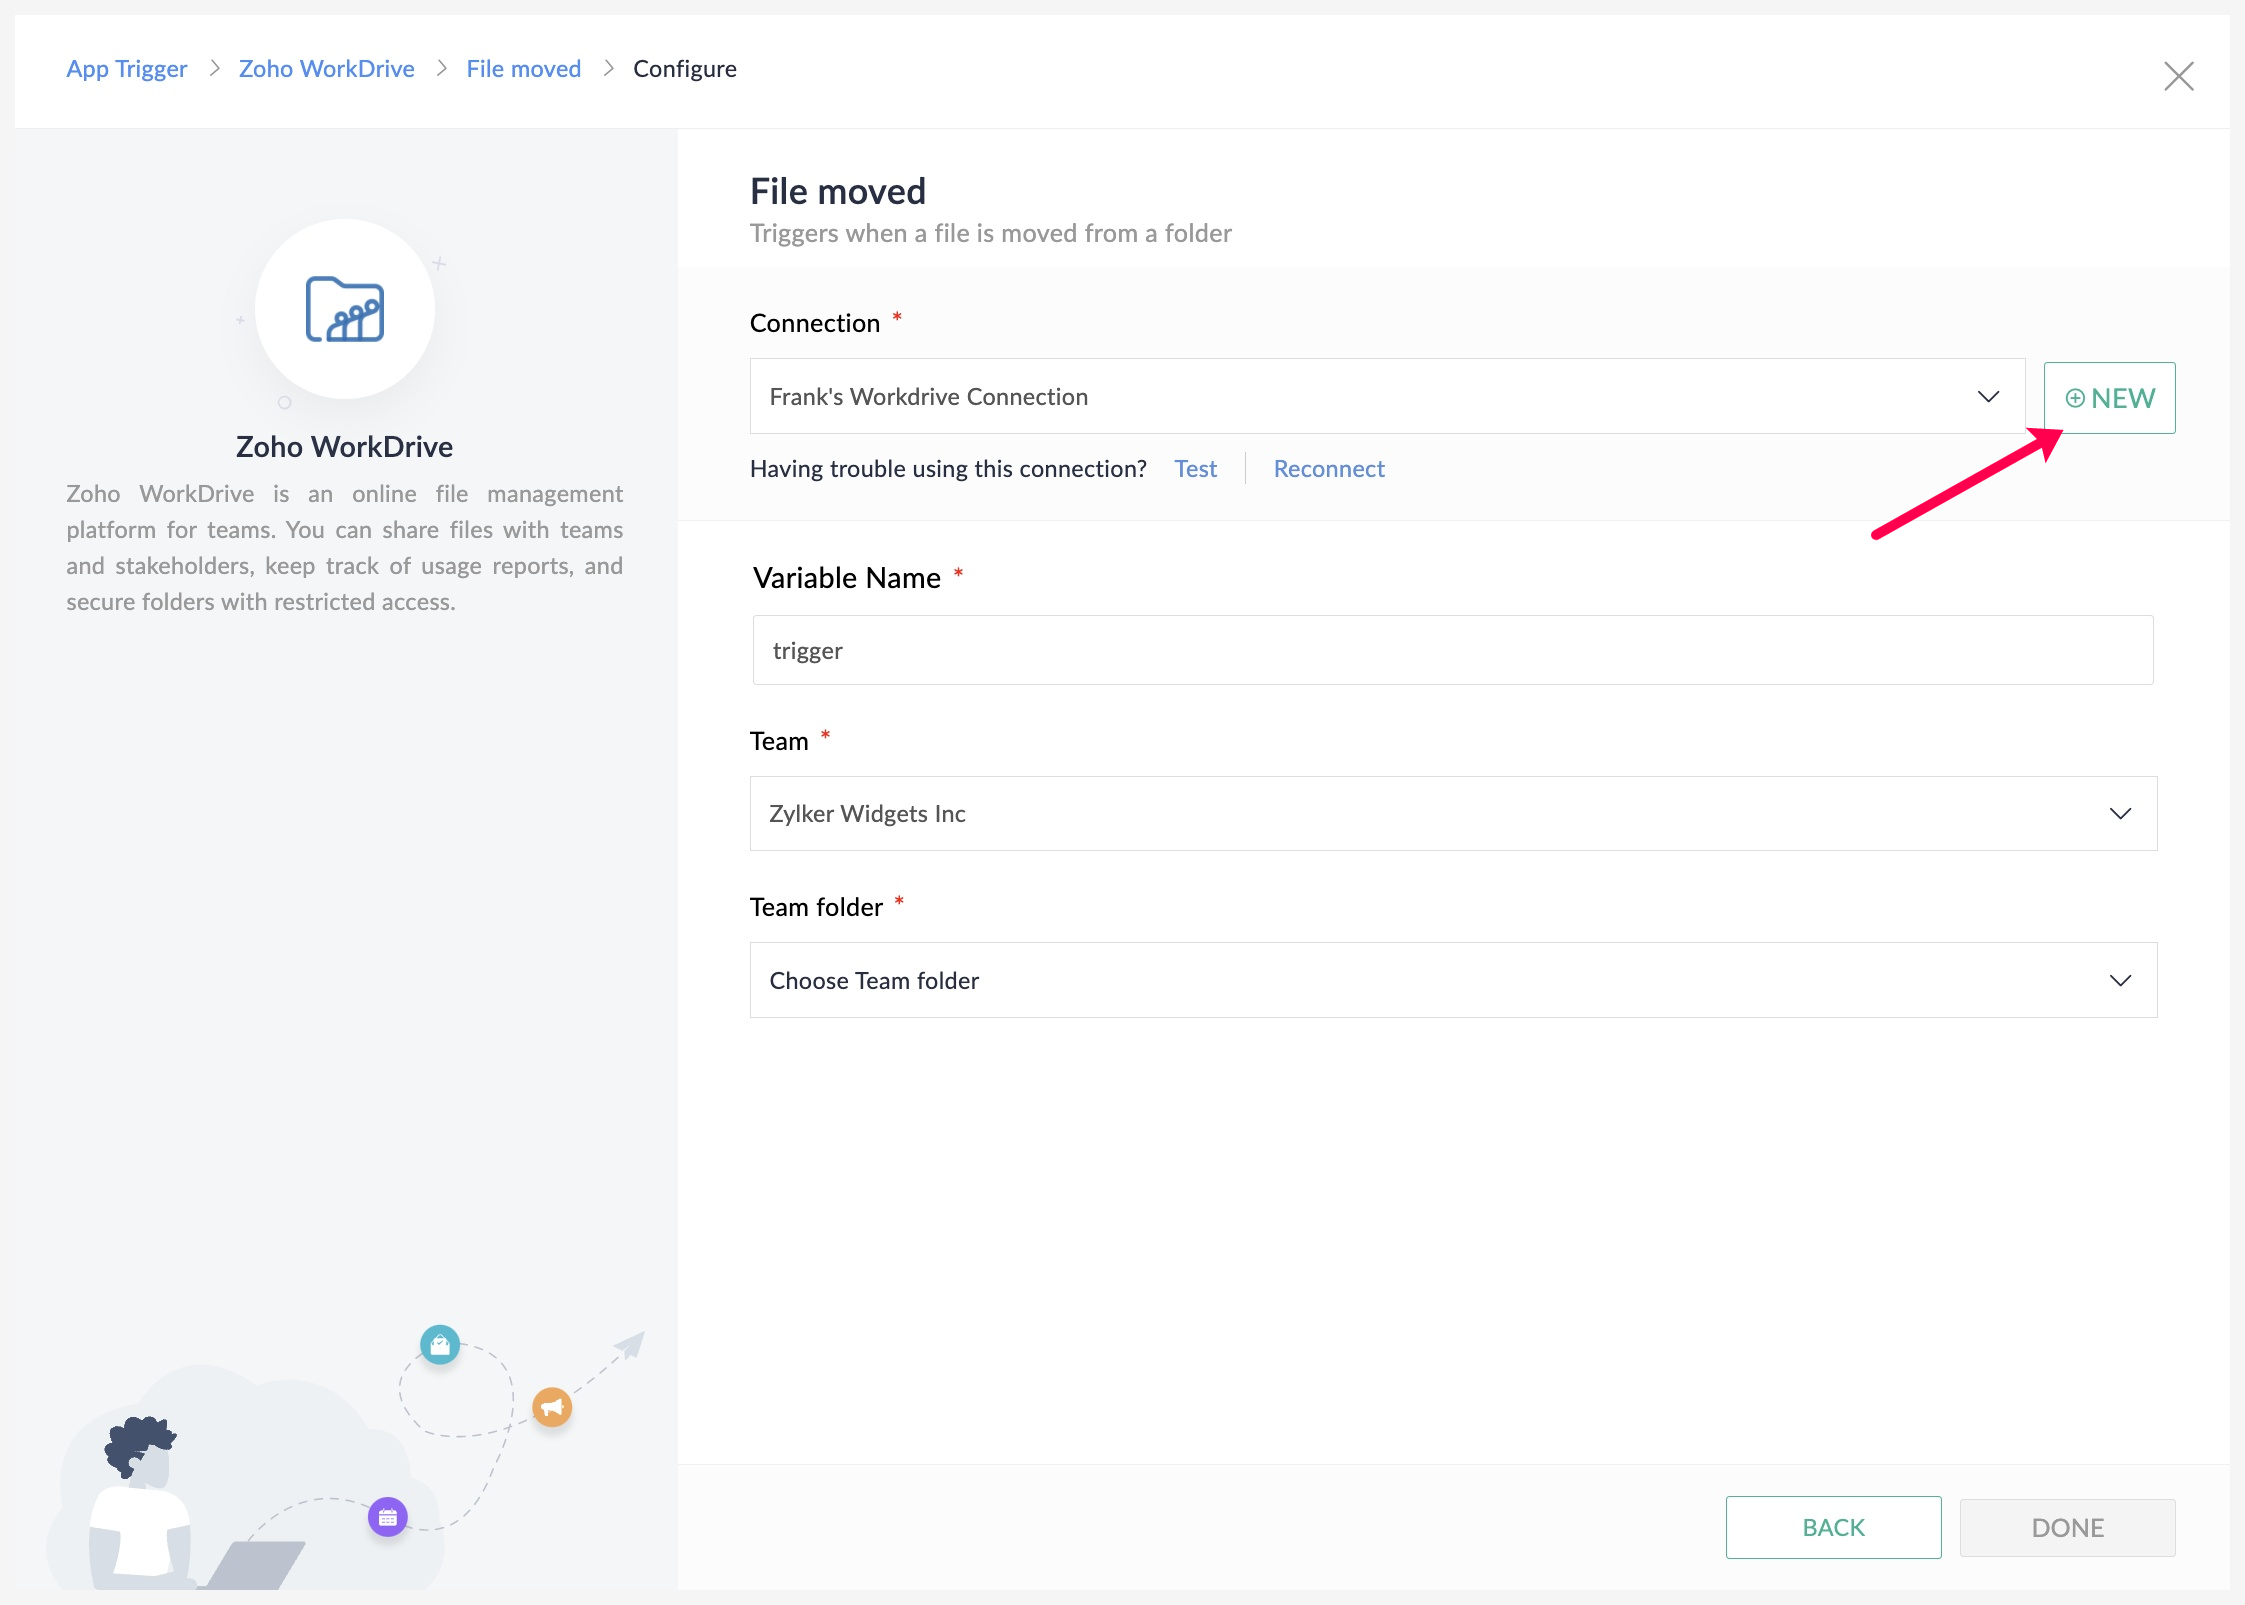Click the plus icon on NEW button
2245x1605 pixels.
tap(2075, 398)
